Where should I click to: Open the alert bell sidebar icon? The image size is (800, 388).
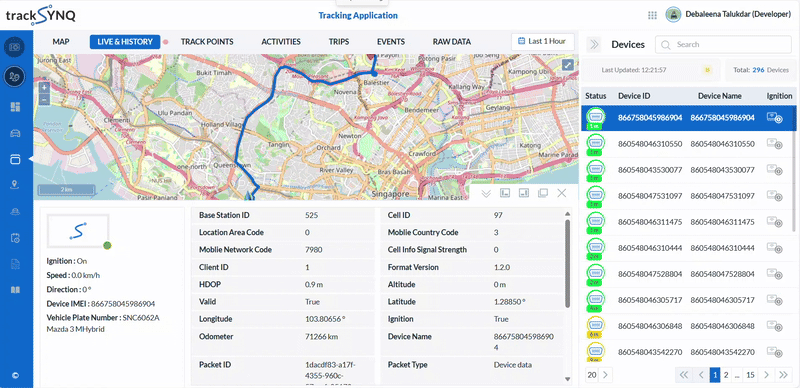coord(15,211)
